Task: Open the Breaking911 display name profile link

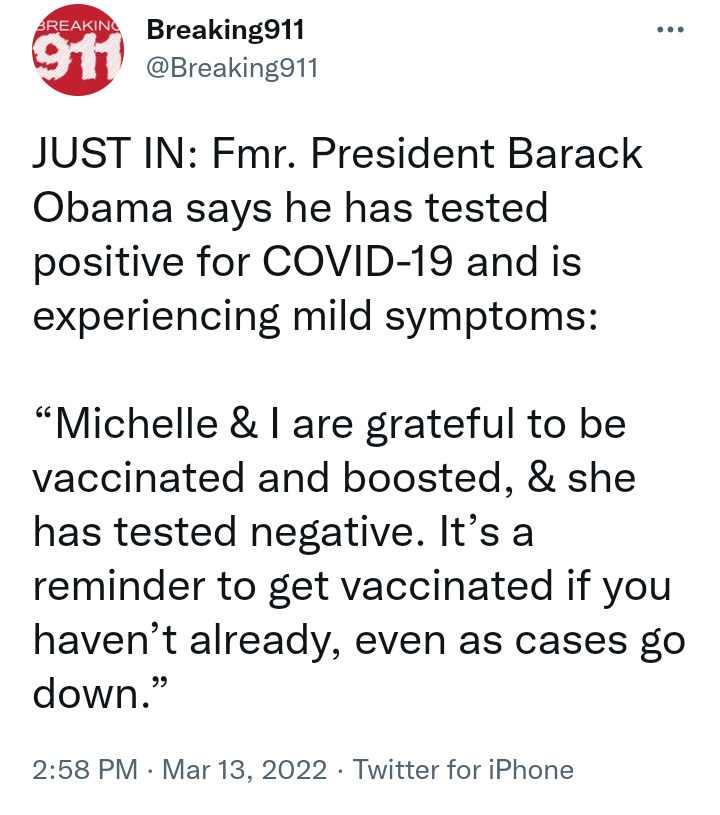Action: [225, 30]
